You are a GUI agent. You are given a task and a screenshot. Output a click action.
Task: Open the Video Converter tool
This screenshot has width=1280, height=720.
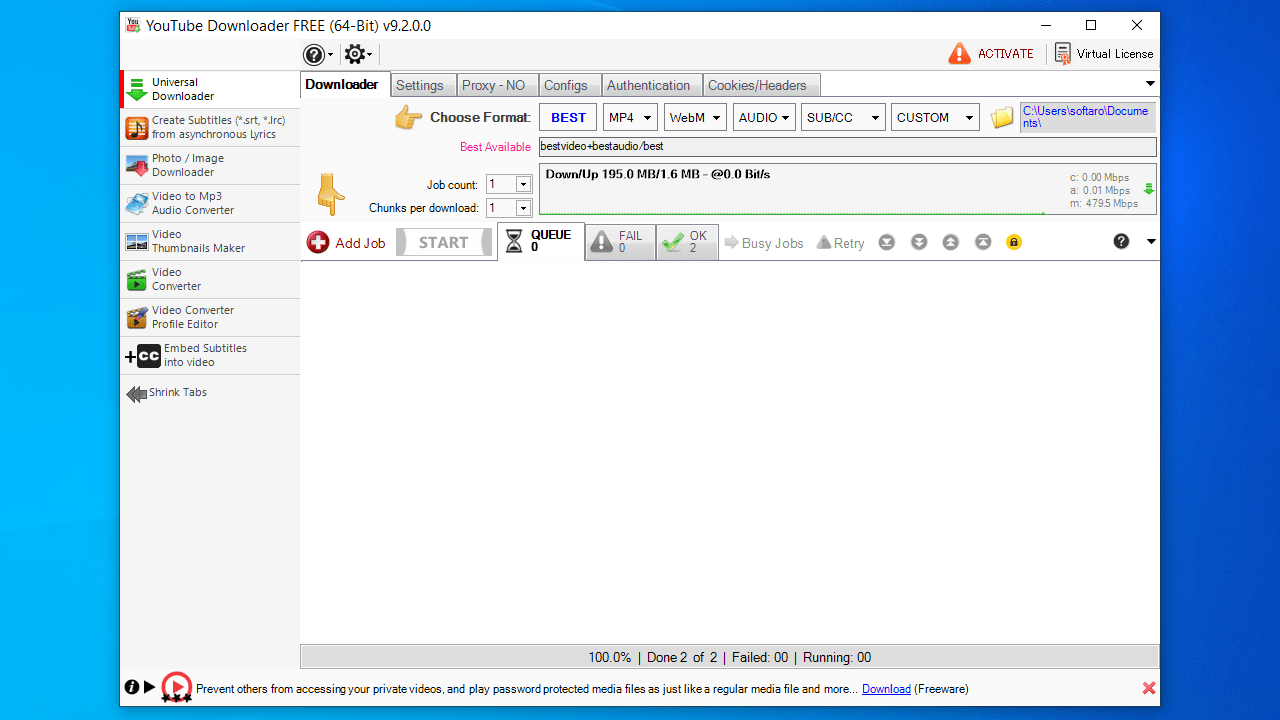point(210,279)
